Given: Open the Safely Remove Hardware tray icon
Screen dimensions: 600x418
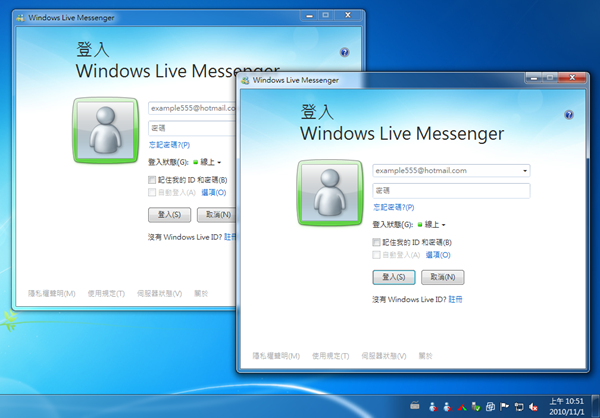Looking at the screenshot, I should coord(476,407).
